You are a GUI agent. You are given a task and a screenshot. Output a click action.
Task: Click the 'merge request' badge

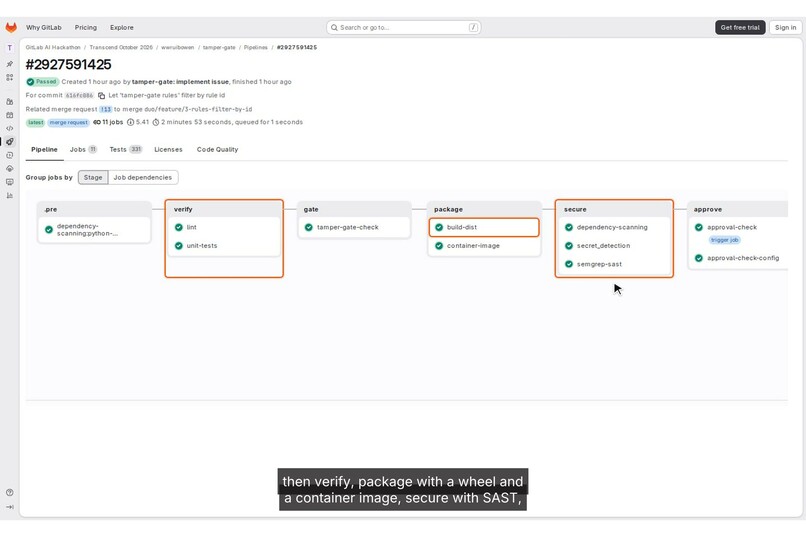[x=69, y=122]
